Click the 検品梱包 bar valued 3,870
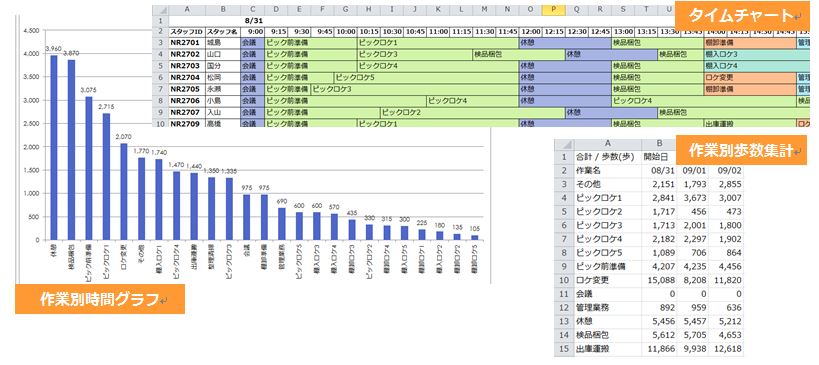 point(71,150)
